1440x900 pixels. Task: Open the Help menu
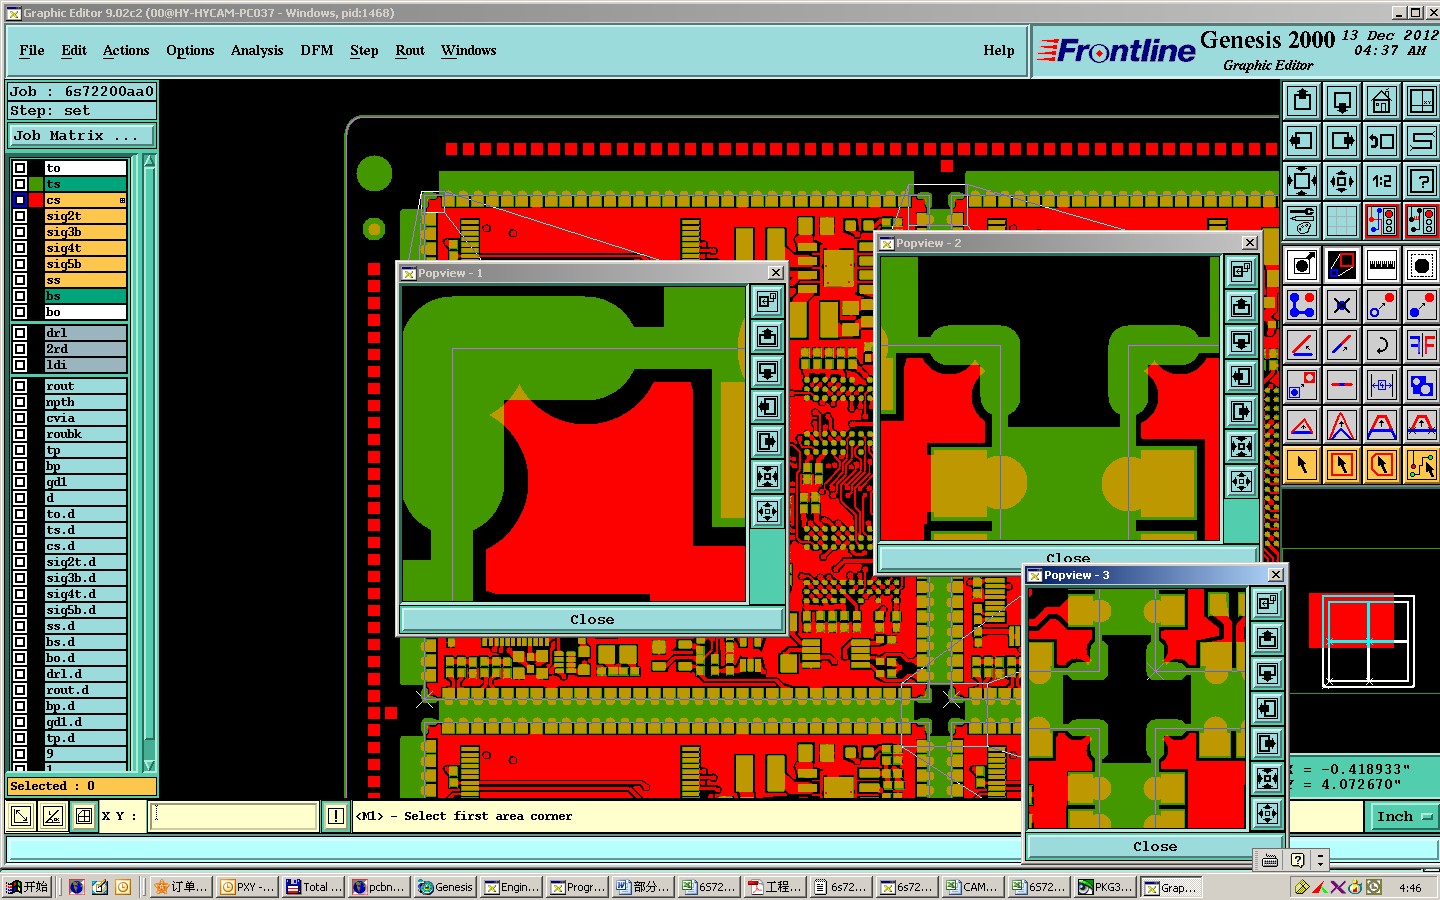click(999, 50)
